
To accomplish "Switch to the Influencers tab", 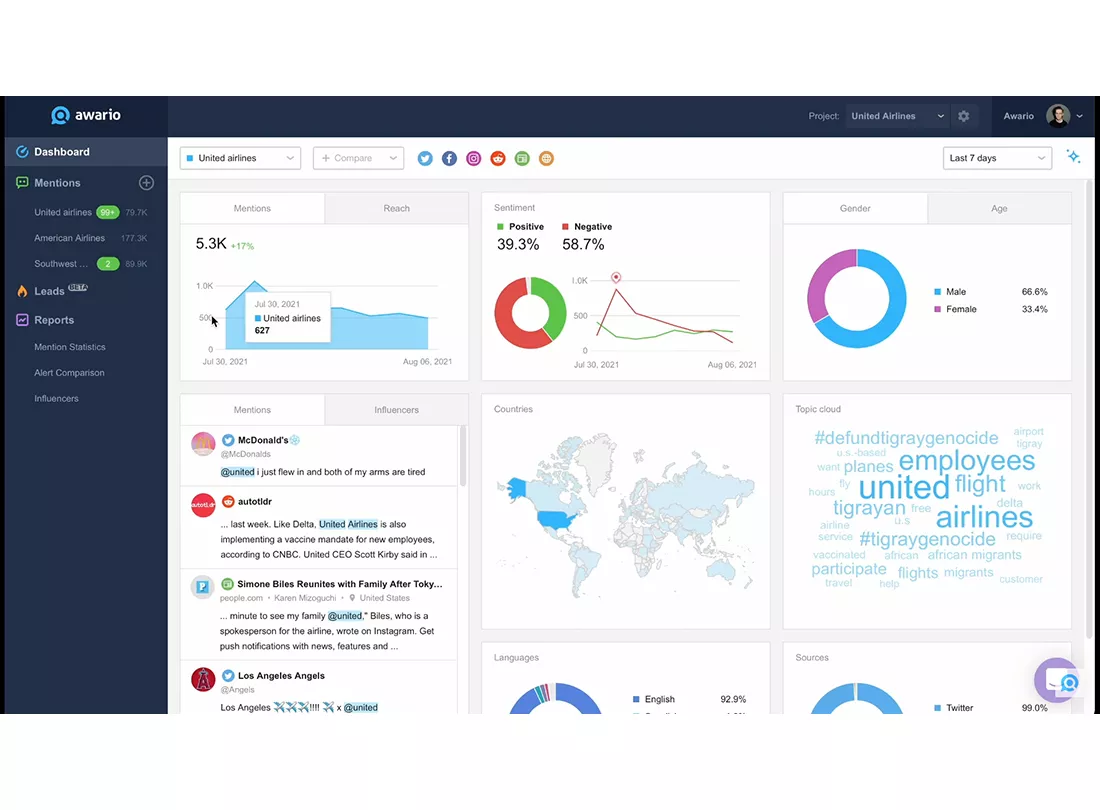I will (x=396, y=410).
